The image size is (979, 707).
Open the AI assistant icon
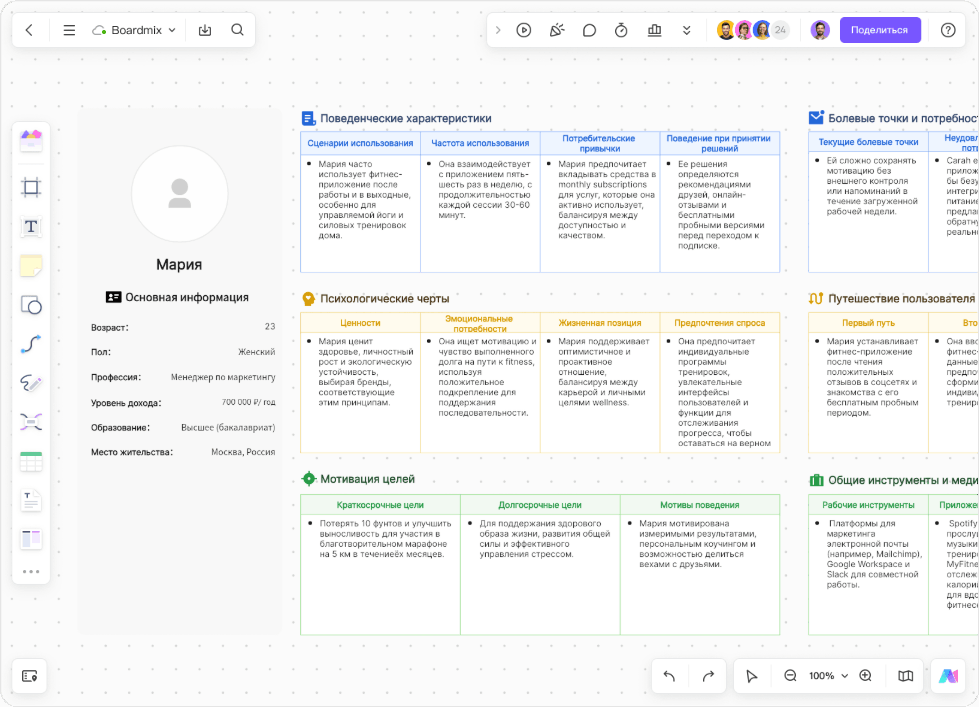tap(948, 676)
